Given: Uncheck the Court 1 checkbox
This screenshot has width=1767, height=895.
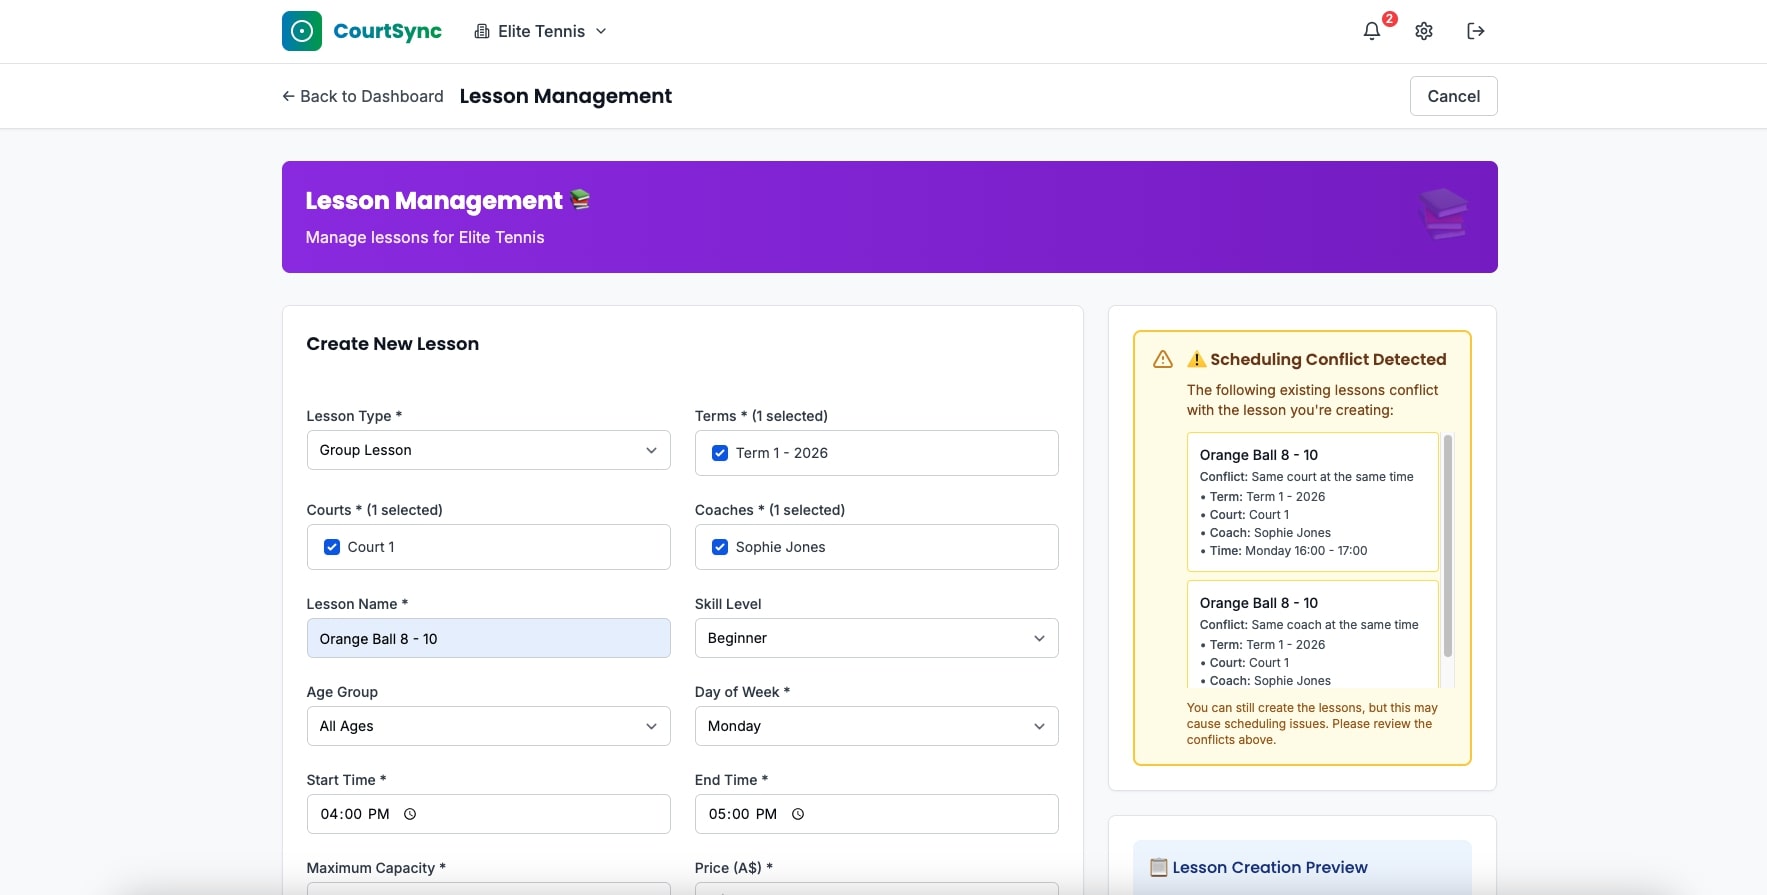Looking at the screenshot, I should [332, 547].
